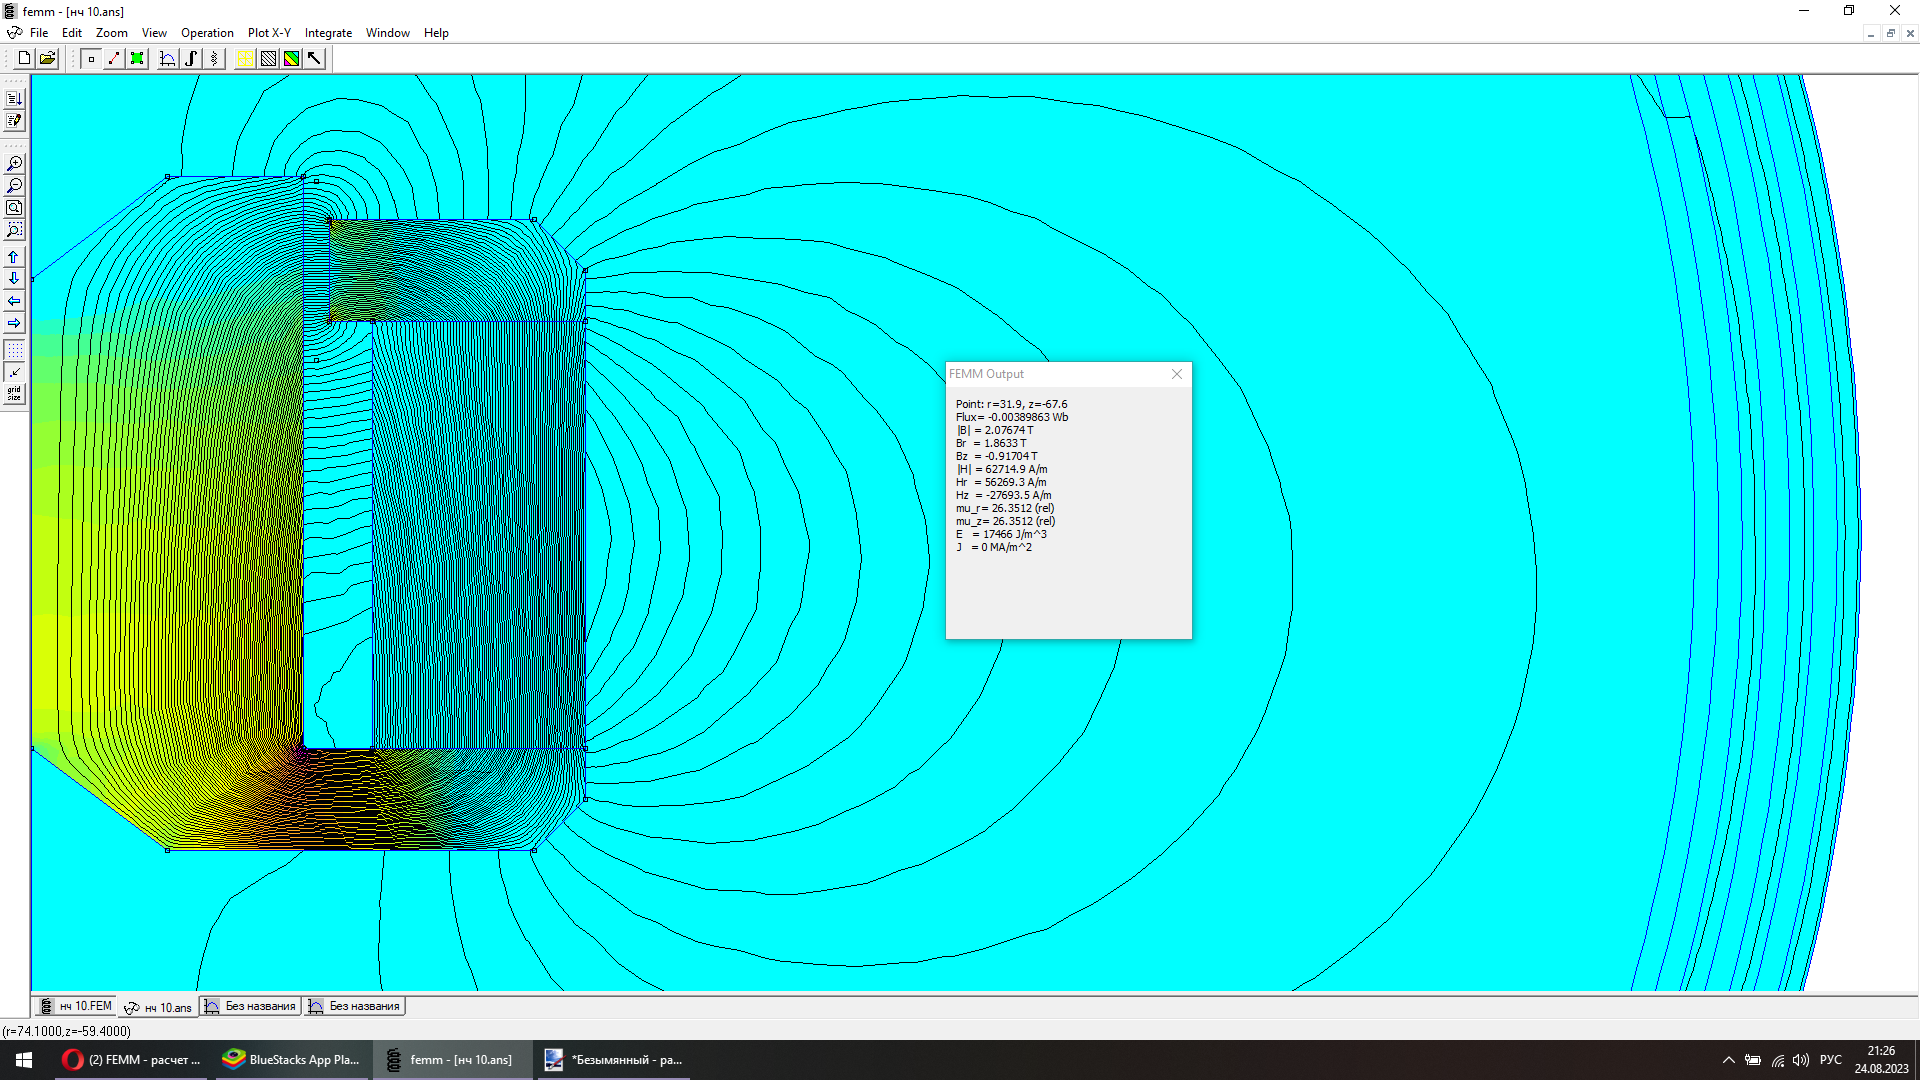
Task: Open the vector plot arrow icon
Action: 314,59
